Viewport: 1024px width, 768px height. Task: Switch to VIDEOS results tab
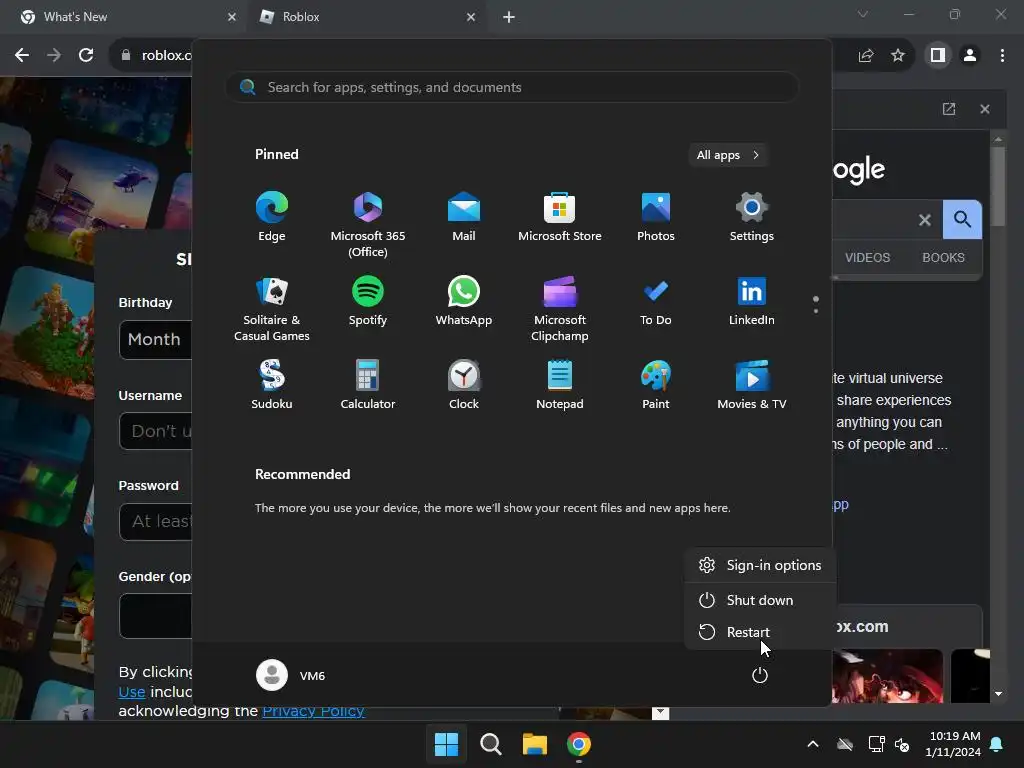click(x=867, y=257)
